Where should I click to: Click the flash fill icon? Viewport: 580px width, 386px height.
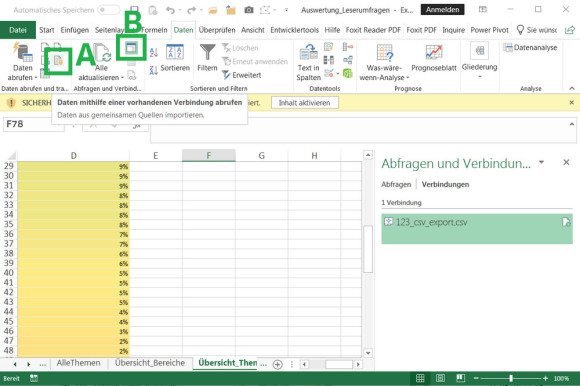pyautogui.click(x=328, y=47)
